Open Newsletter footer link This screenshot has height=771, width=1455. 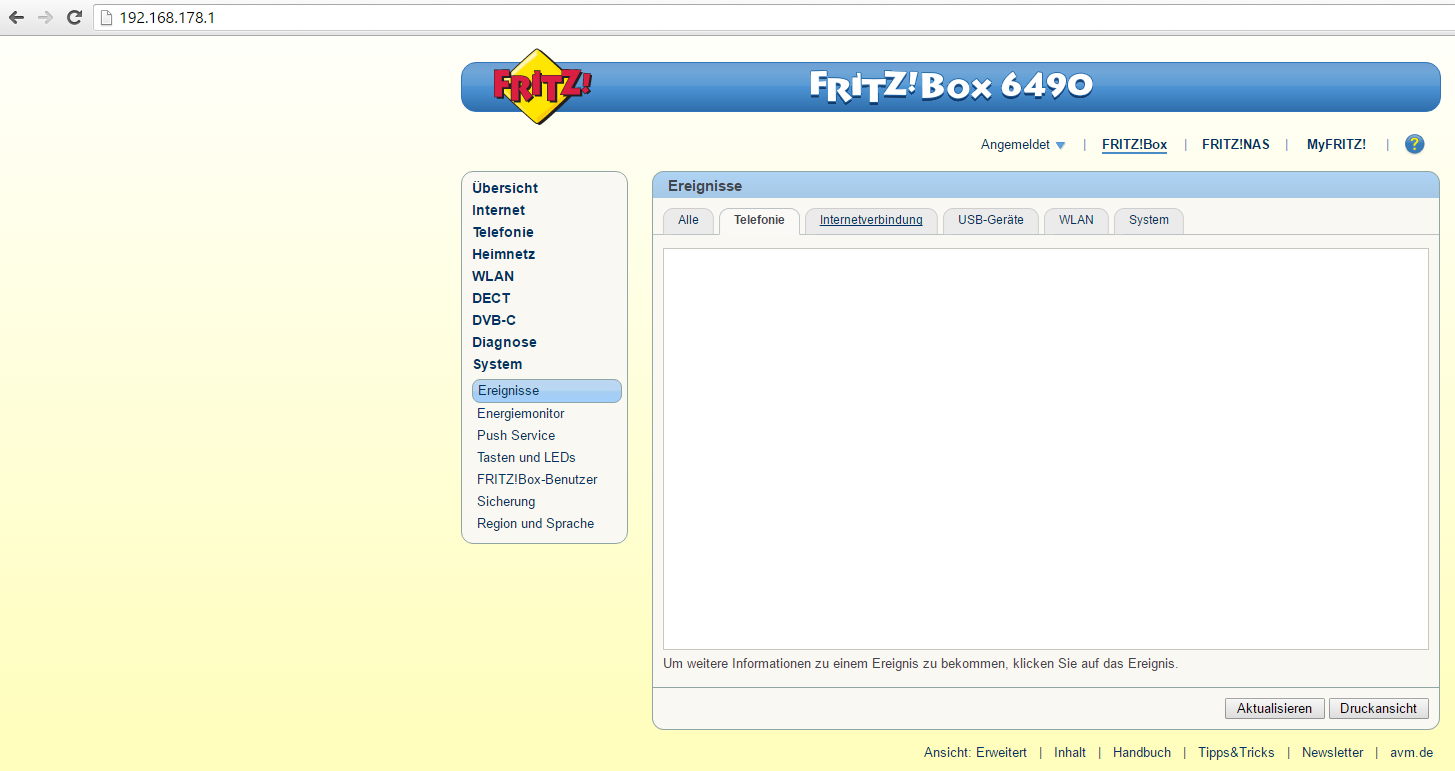pyautogui.click(x=1332, y=753)
